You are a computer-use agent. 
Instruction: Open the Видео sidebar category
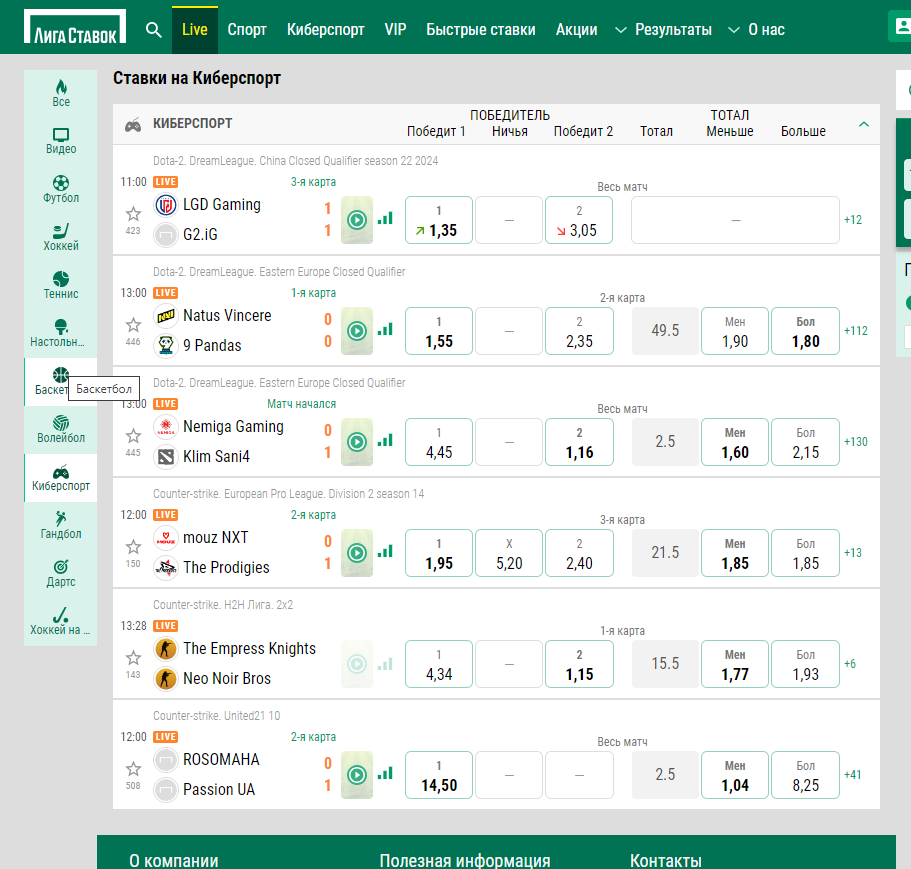click(61, 141)
